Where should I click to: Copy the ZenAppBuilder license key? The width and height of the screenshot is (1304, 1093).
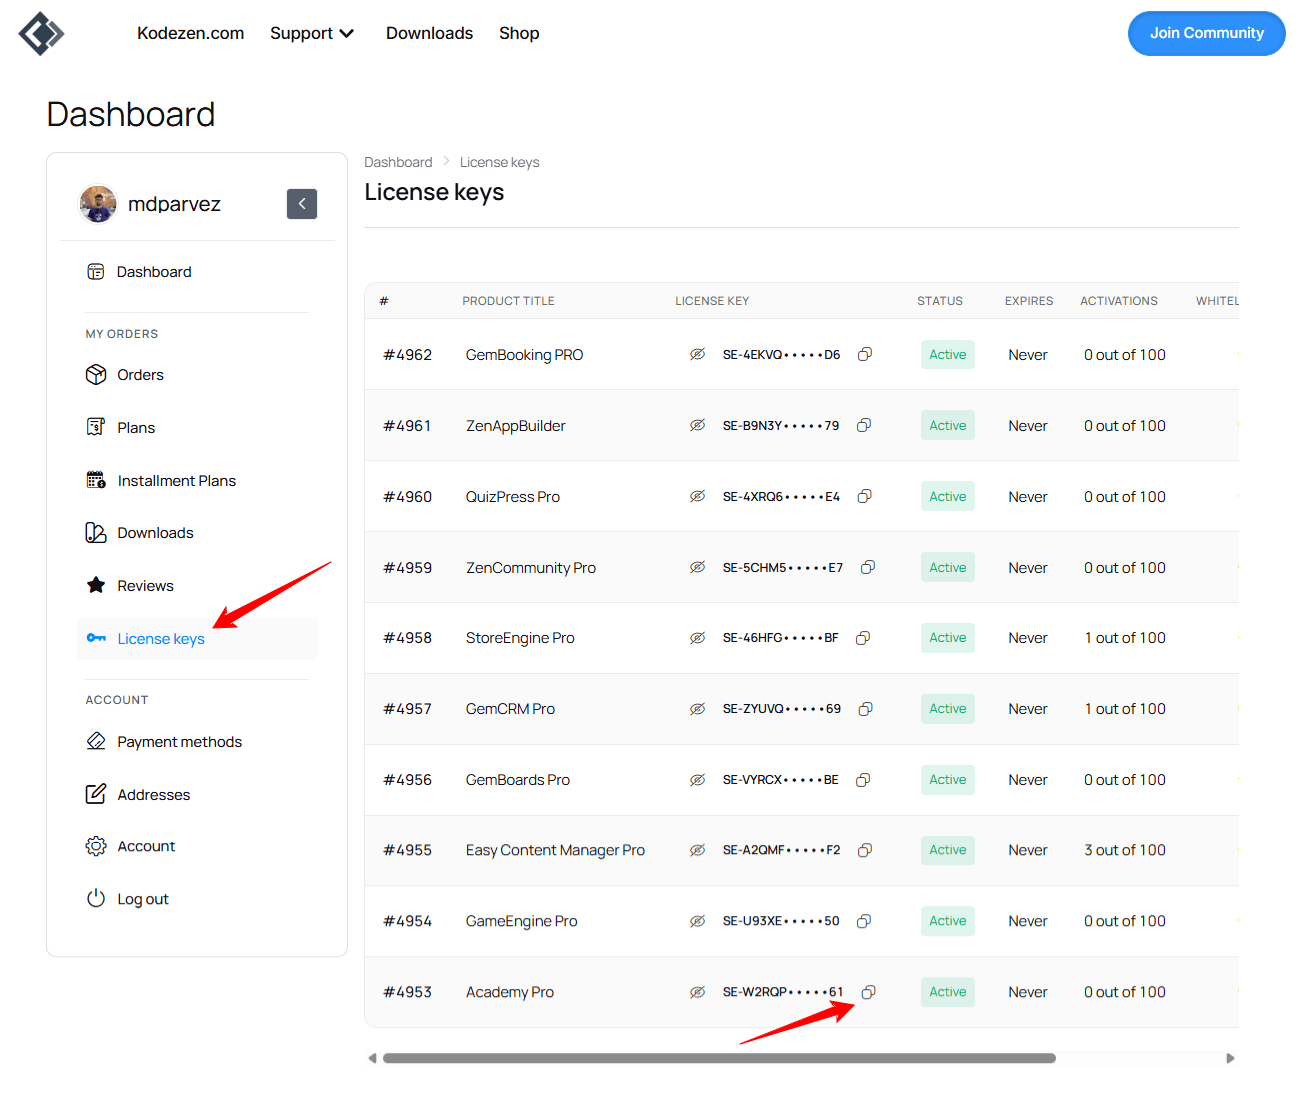(864, 425)
